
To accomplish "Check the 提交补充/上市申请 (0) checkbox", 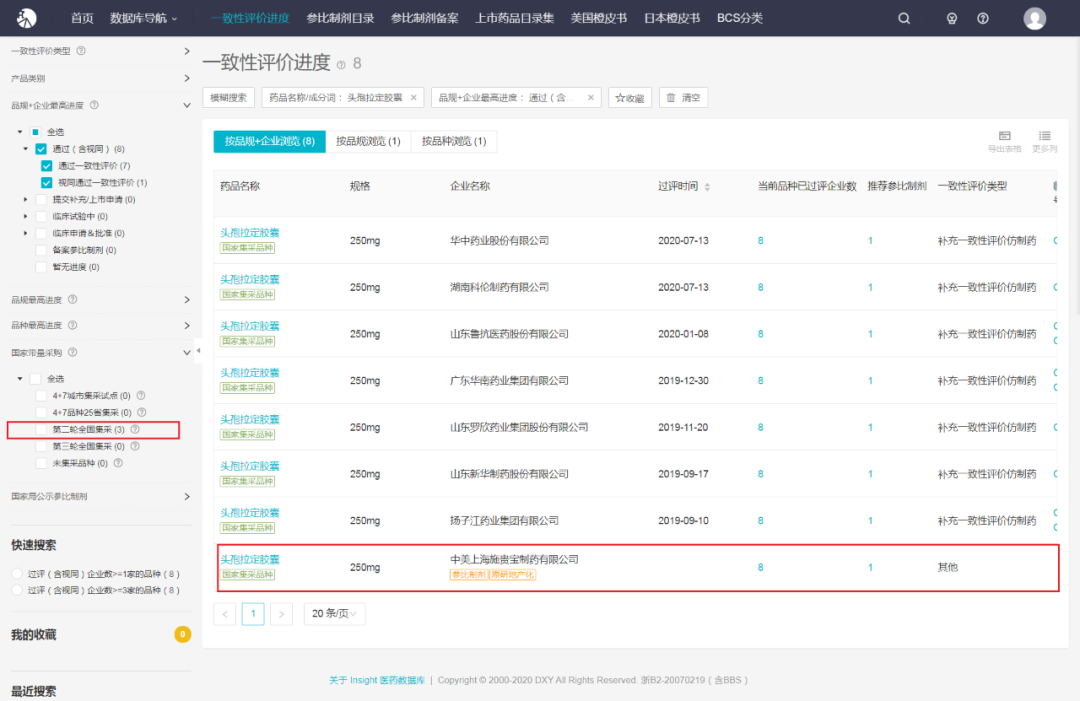I will (x=41, y=200).
